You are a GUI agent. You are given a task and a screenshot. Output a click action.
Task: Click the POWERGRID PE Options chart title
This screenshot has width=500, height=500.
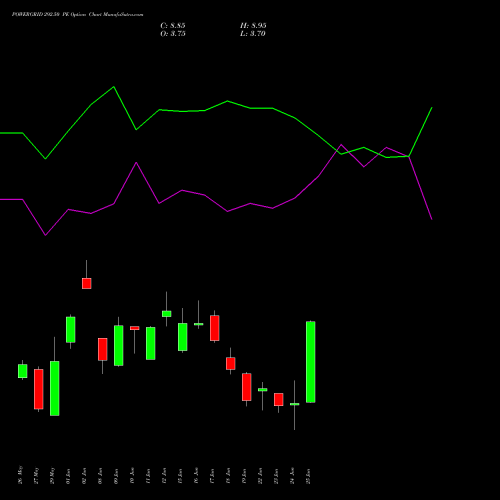tap(77, 15)
